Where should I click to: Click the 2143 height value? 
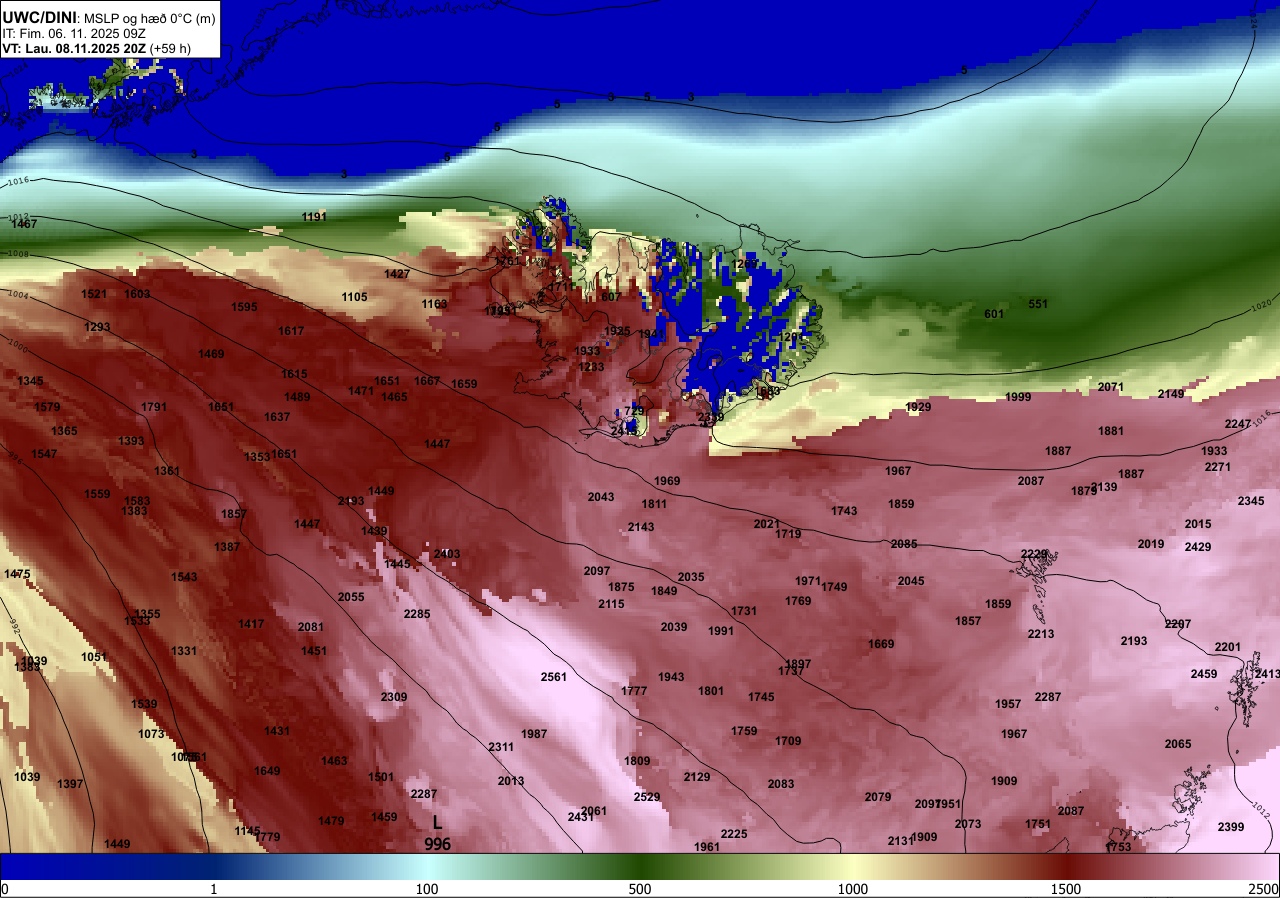(641, 527)
